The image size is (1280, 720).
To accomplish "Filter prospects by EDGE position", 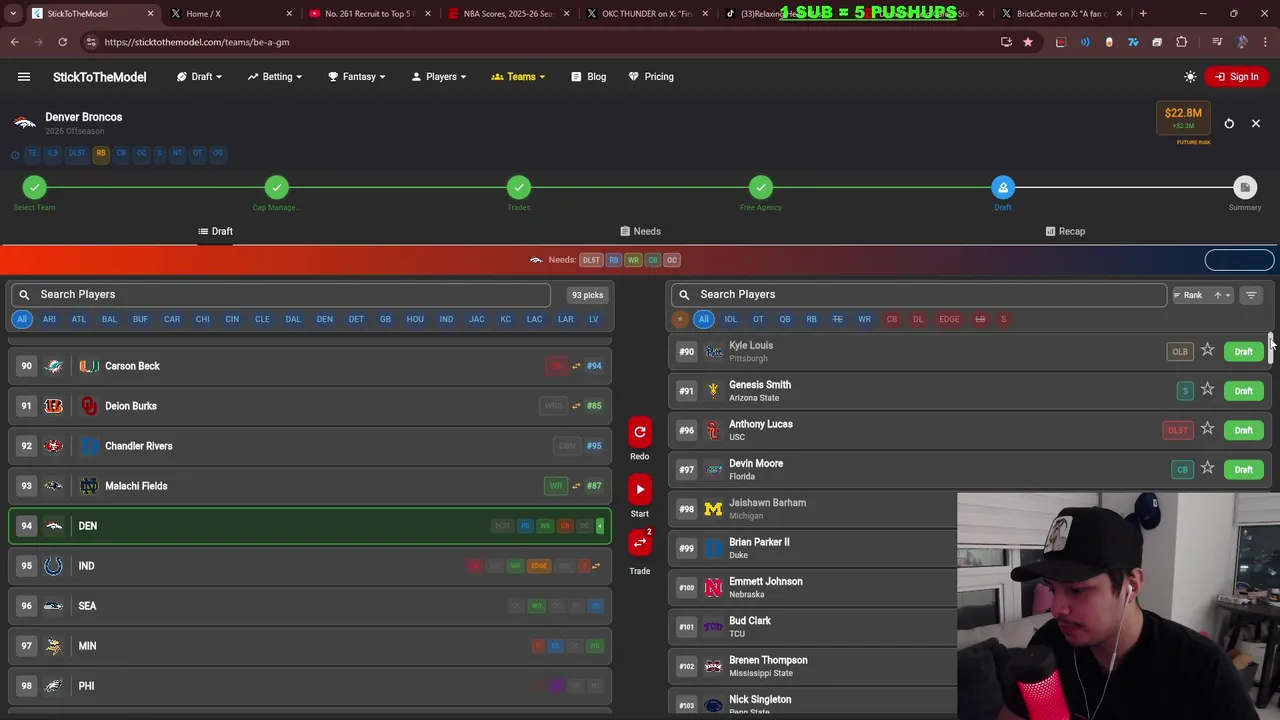I will (x=949, y=319).
